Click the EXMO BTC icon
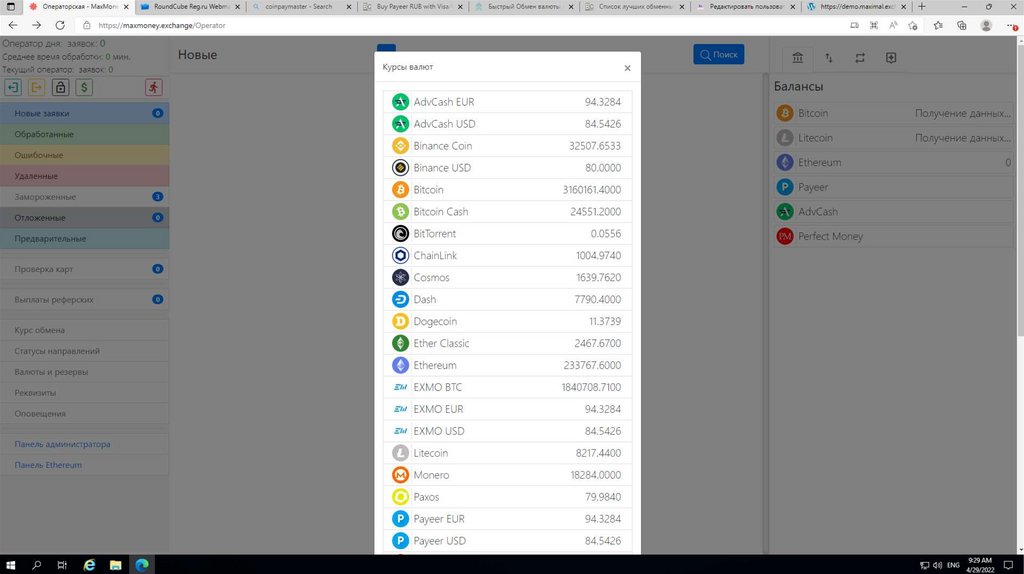The height and width of the screenshot is (574, 1024). pyautogui.click(x=400, y=387)
